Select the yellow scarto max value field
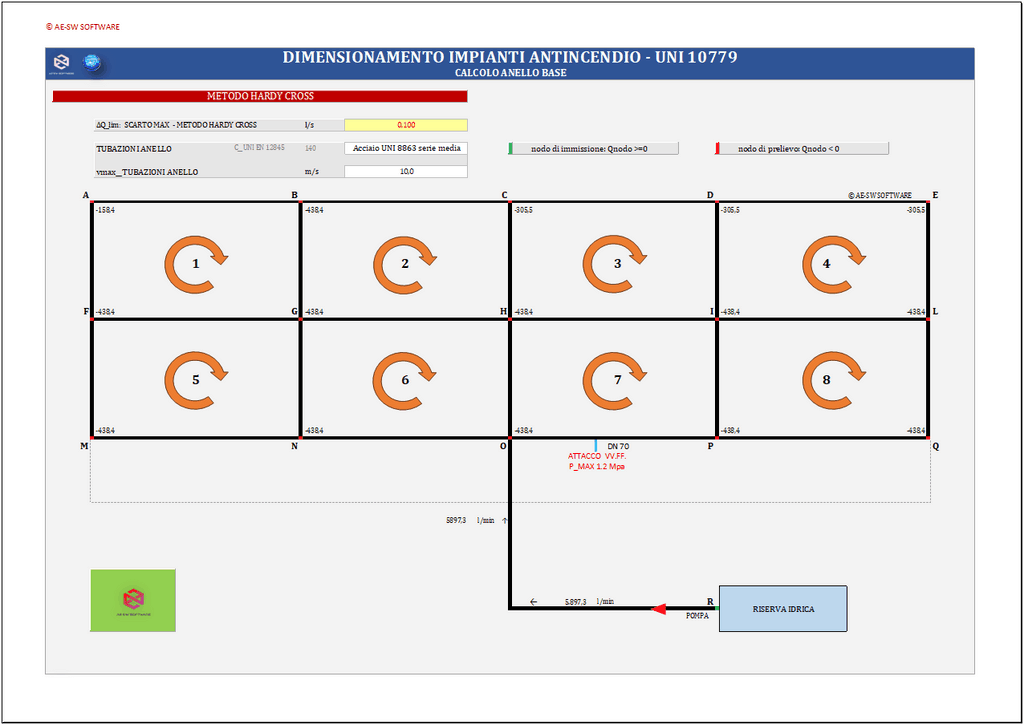The width and height of the screenshot is (1024, 725). coord(405,125)
